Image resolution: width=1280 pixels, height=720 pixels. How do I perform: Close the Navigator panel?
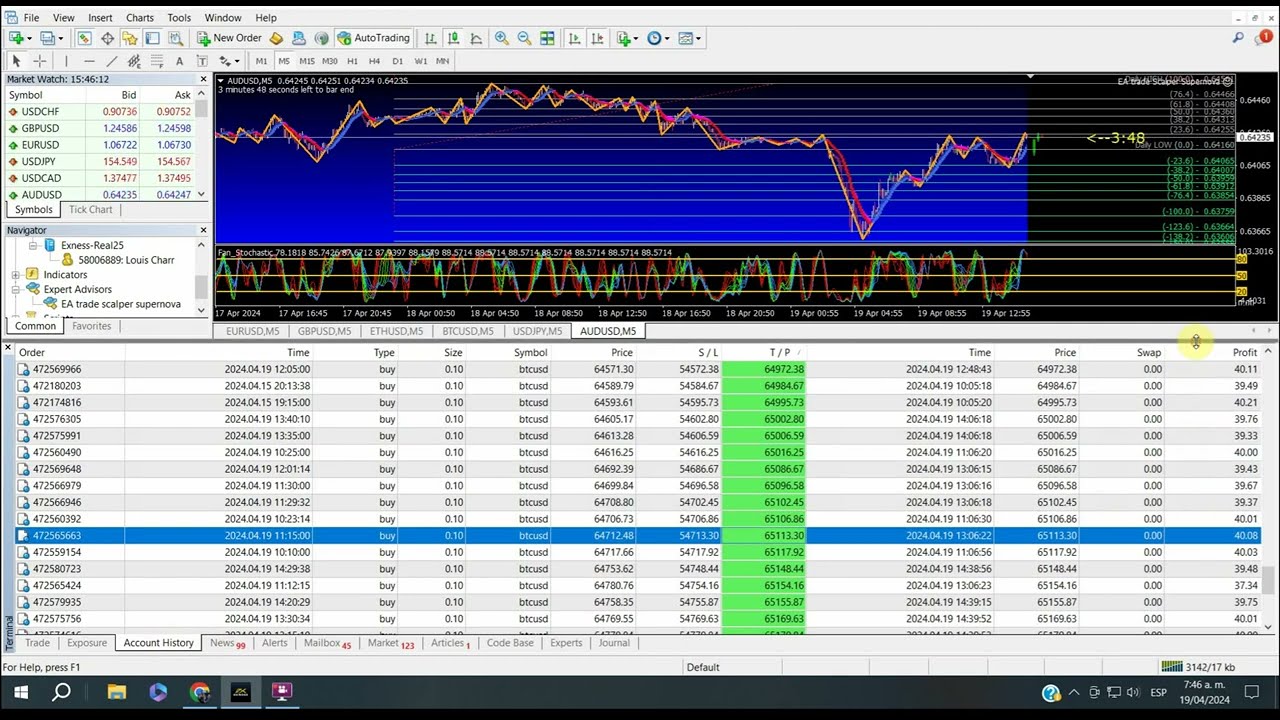point(203,230)
